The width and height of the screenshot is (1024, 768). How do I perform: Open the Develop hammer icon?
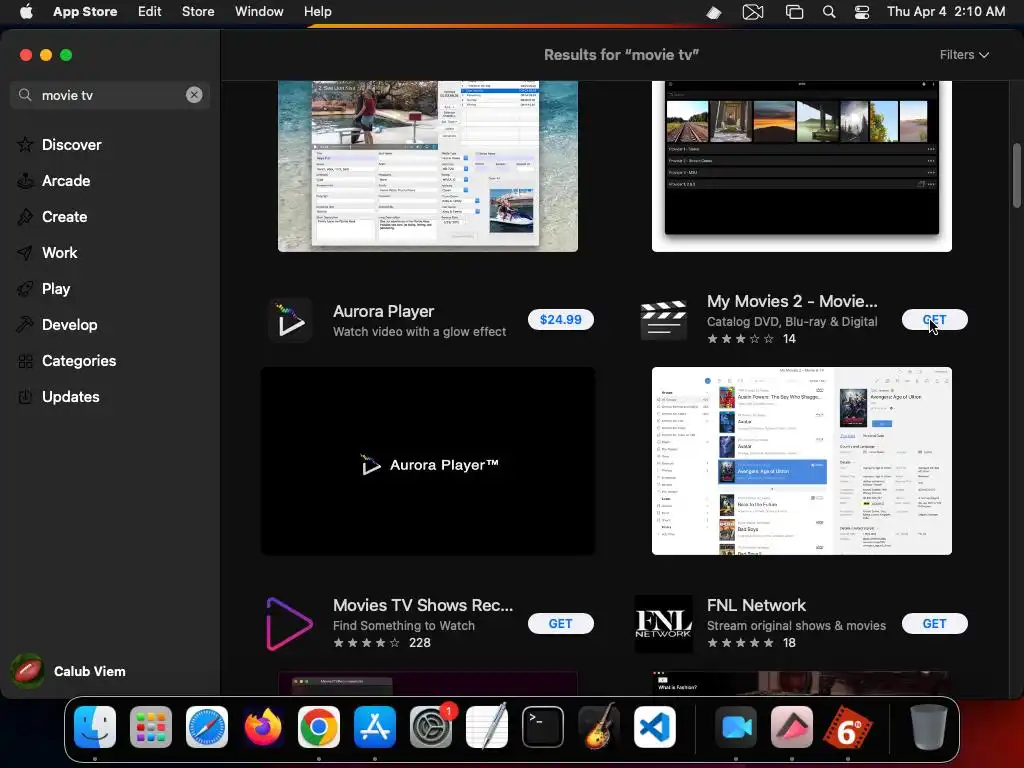pyautogui.click(x=25, y=325)
